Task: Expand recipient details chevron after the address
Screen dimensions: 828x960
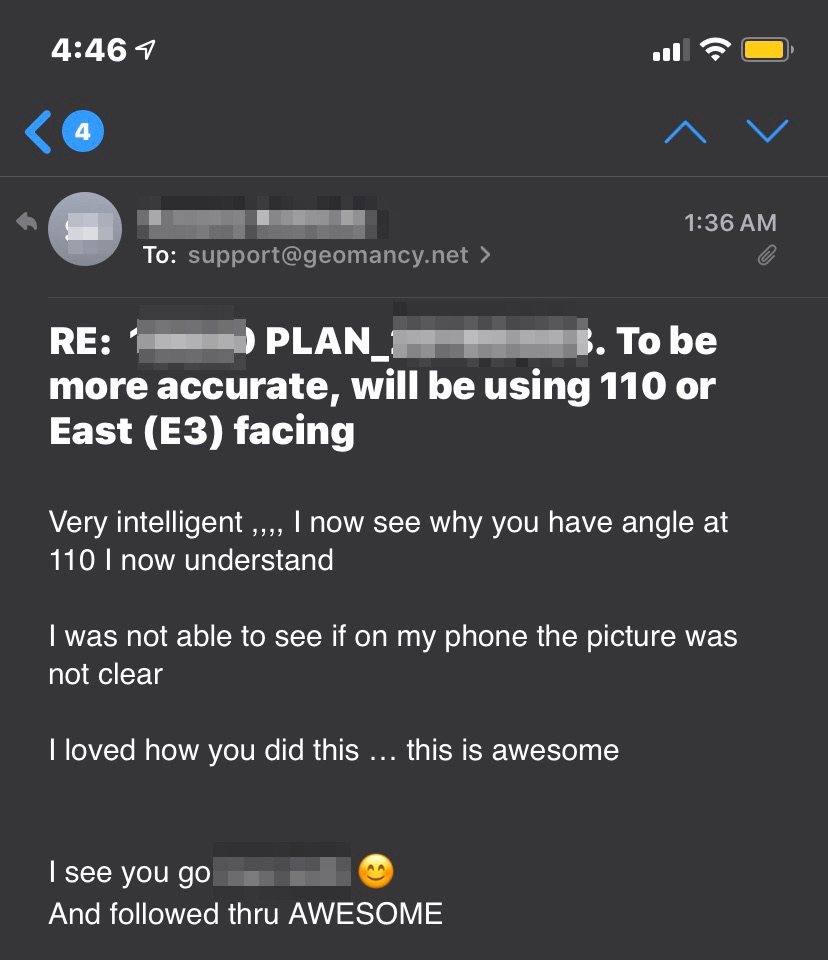Action: tap(486, 255)
